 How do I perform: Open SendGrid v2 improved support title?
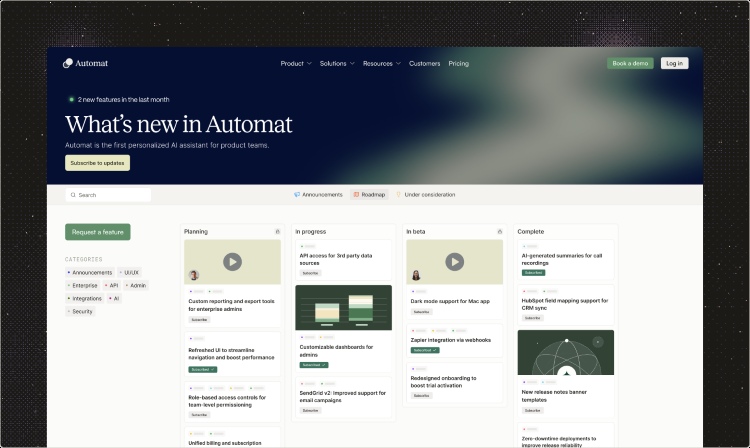342,396
